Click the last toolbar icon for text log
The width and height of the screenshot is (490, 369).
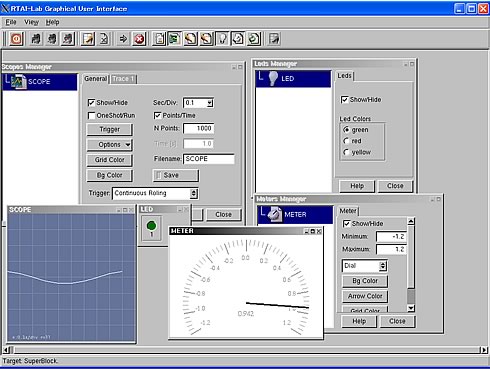click(x=274, y=39)
